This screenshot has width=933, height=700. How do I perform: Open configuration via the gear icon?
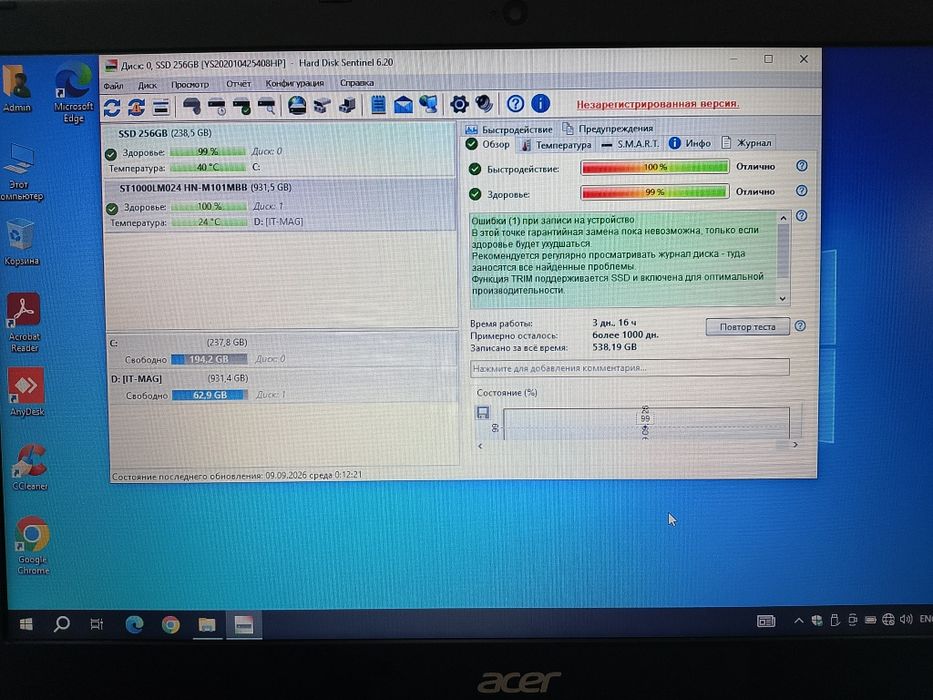(x=459, y=104)
